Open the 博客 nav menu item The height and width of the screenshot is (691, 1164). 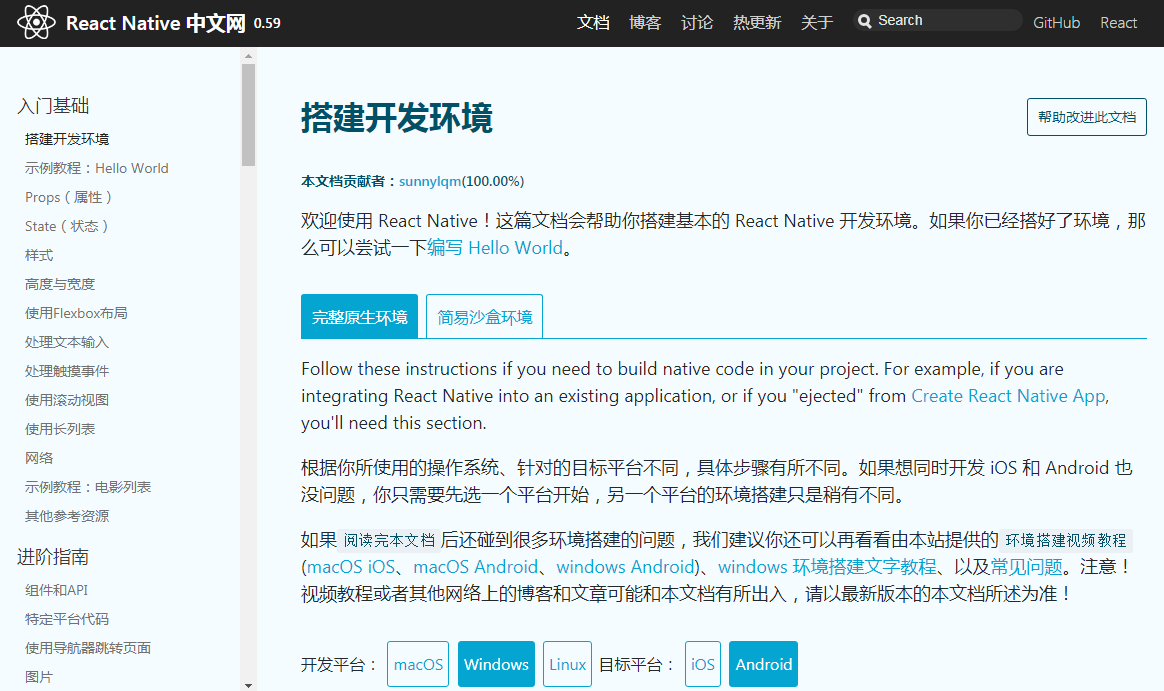[644, 23]
